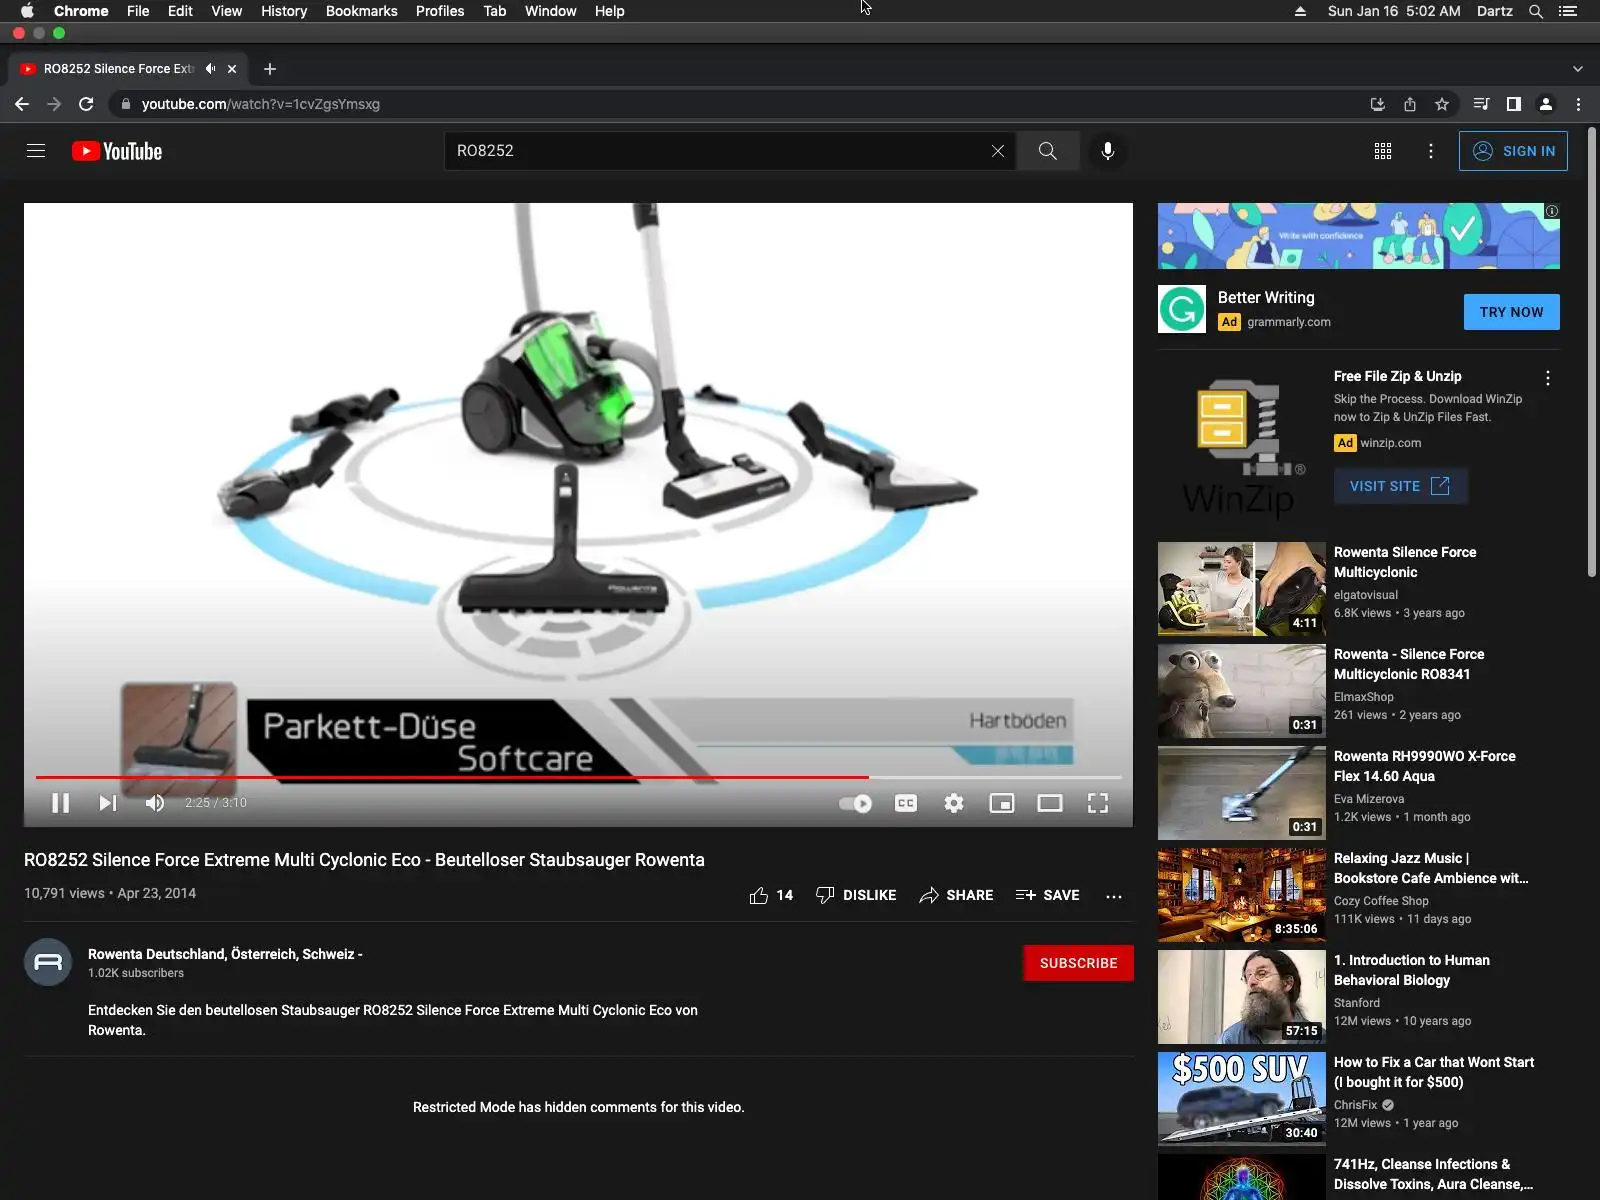1600x1200 pixels.
Task: Reload the page
Action: pos(86,104)
